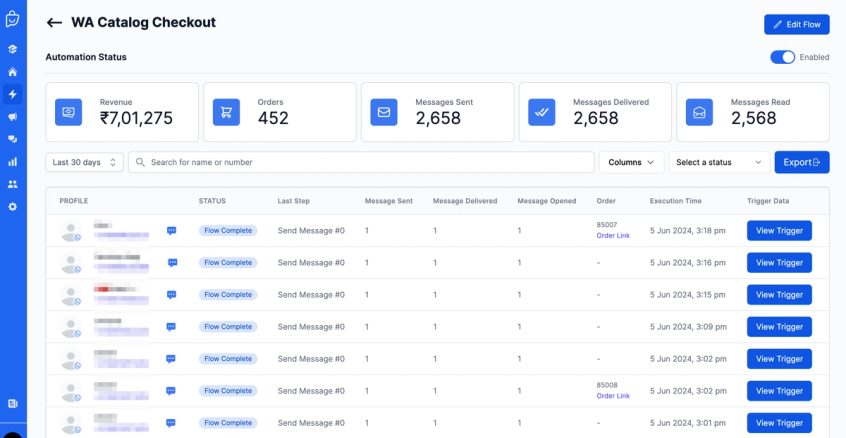Click the news document icon in sidebar
This screenshot has height=438, width=846.
[x=12, y=403]
